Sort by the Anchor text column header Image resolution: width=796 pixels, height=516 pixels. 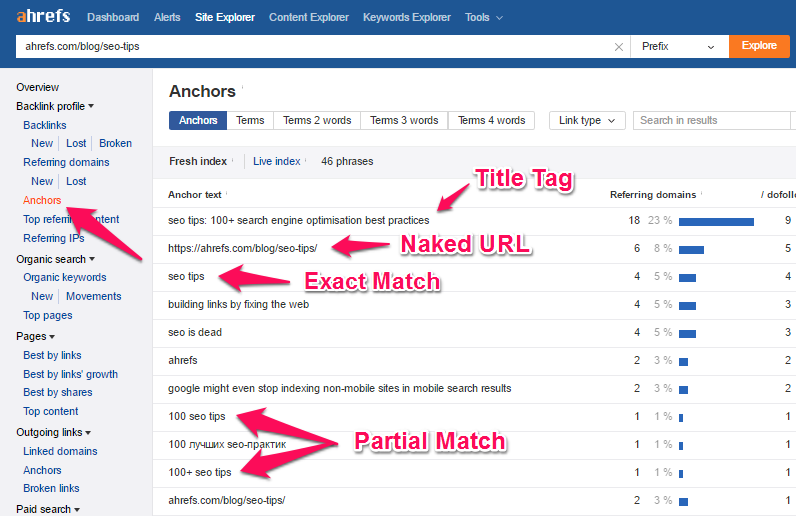pos(194,195)
